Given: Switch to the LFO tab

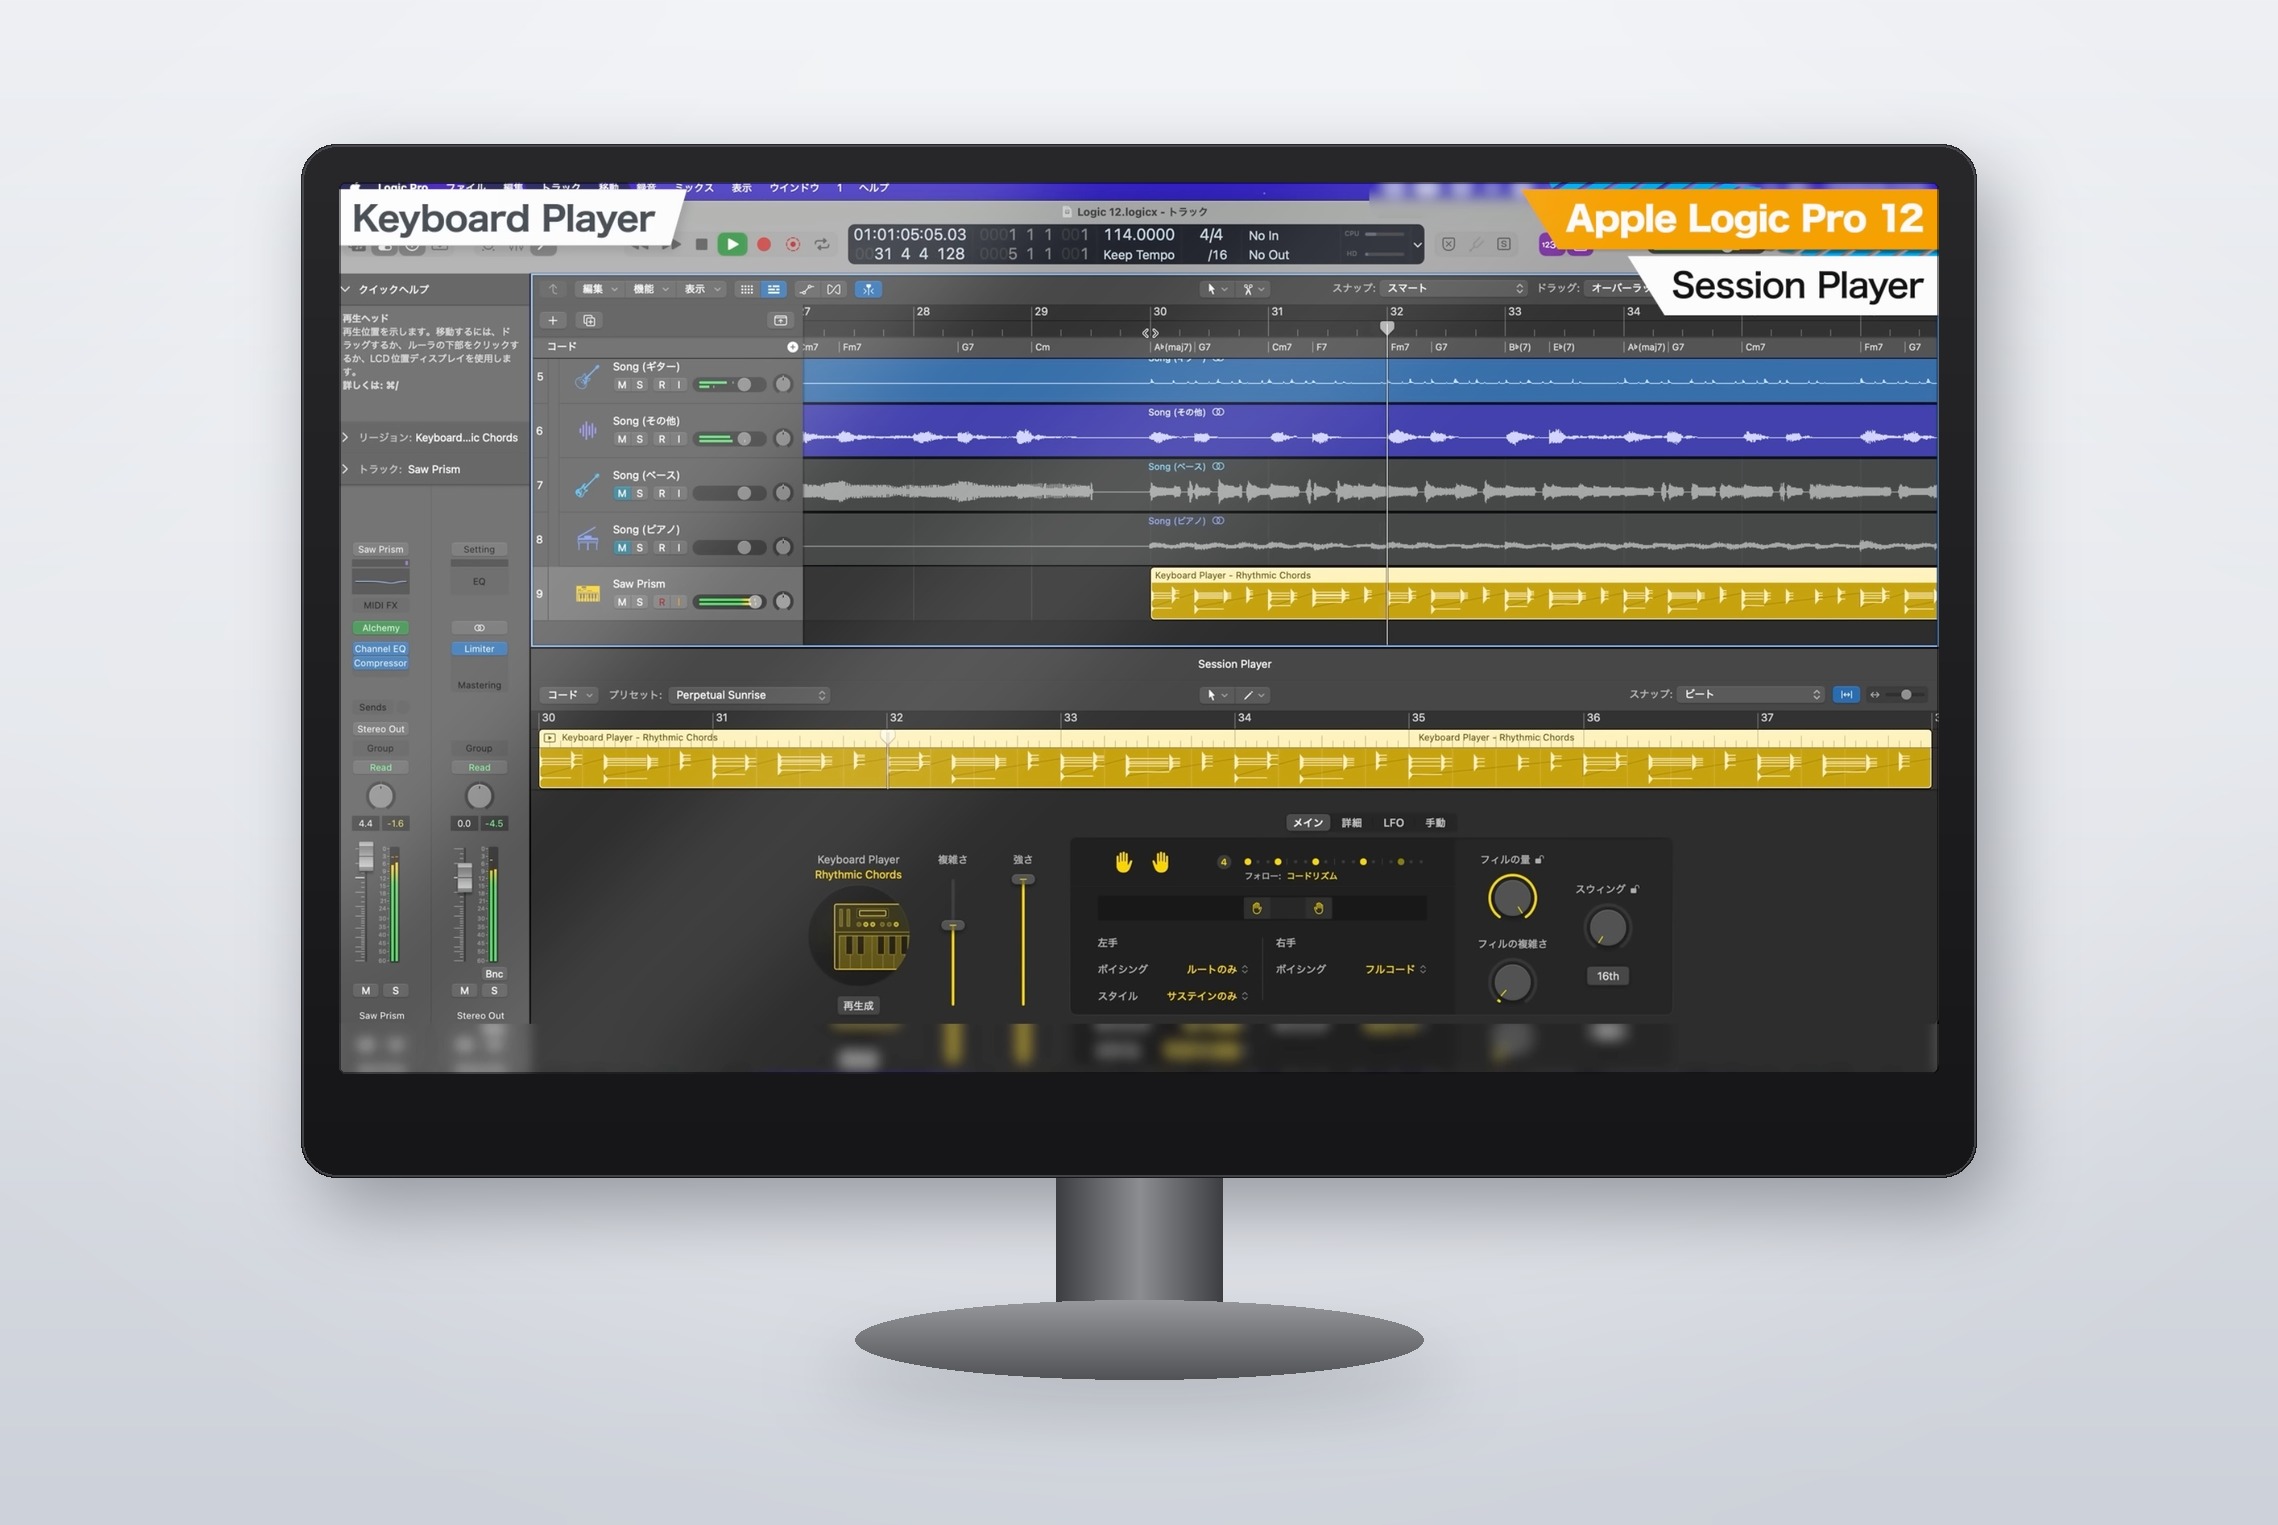Looking at the screenshot, I should coord(1393,823).
